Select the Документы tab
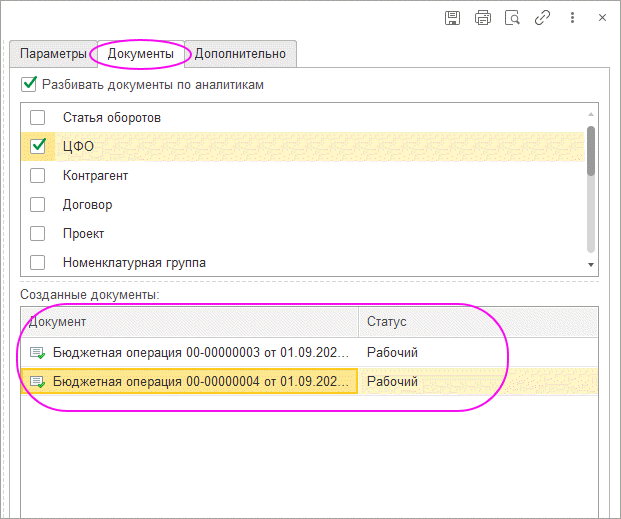The image size is (621, 519). coord(141,54)
